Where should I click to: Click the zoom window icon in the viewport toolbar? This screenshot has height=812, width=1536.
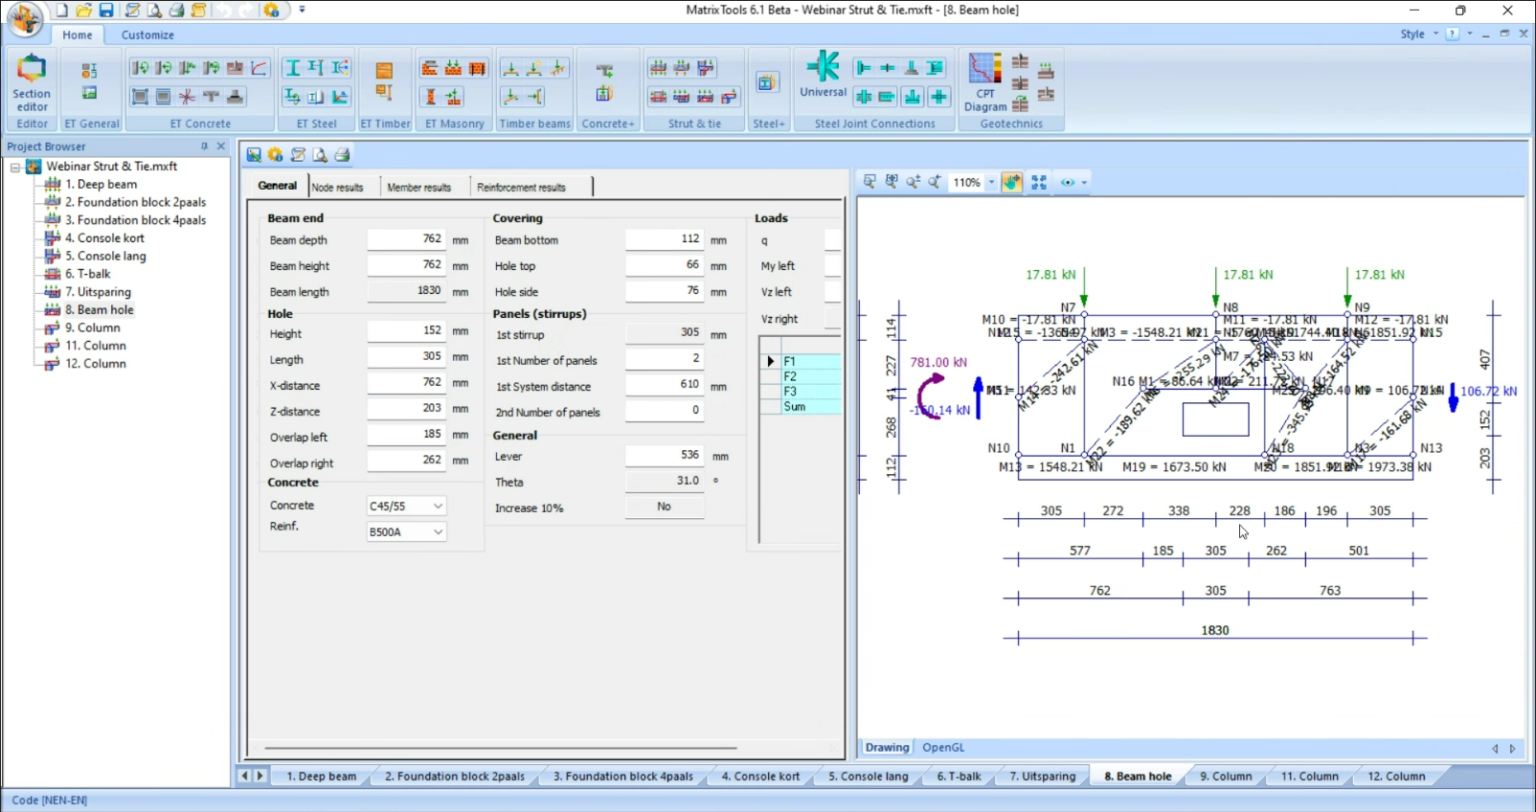tap(869, 181)
